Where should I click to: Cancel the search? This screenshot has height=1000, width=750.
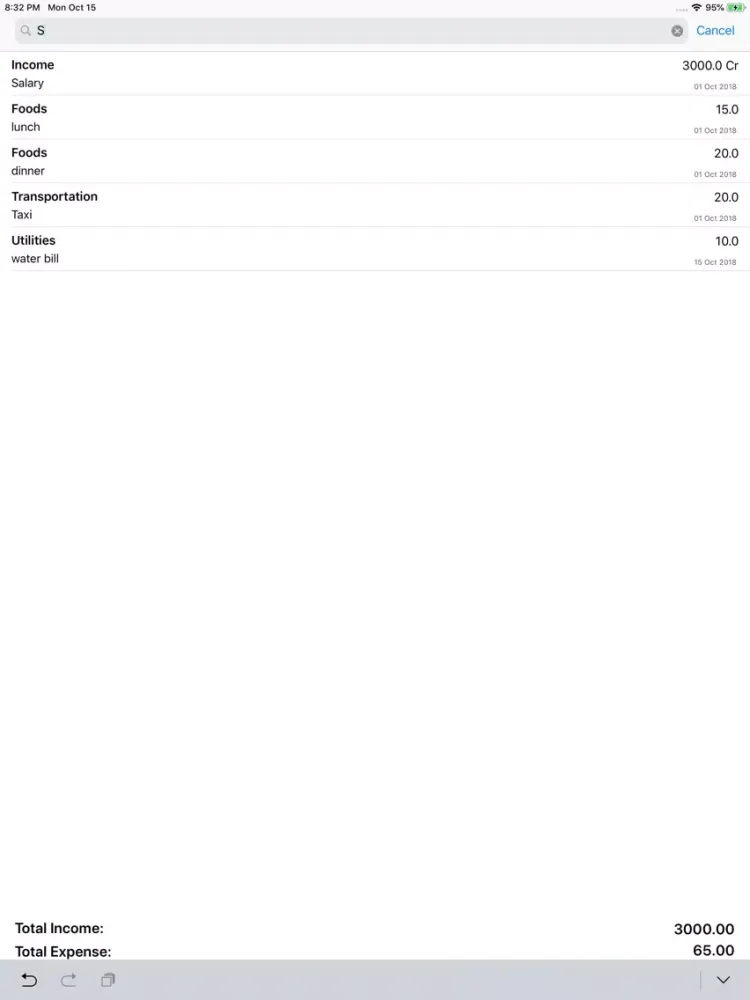click(x=715, y=31)
